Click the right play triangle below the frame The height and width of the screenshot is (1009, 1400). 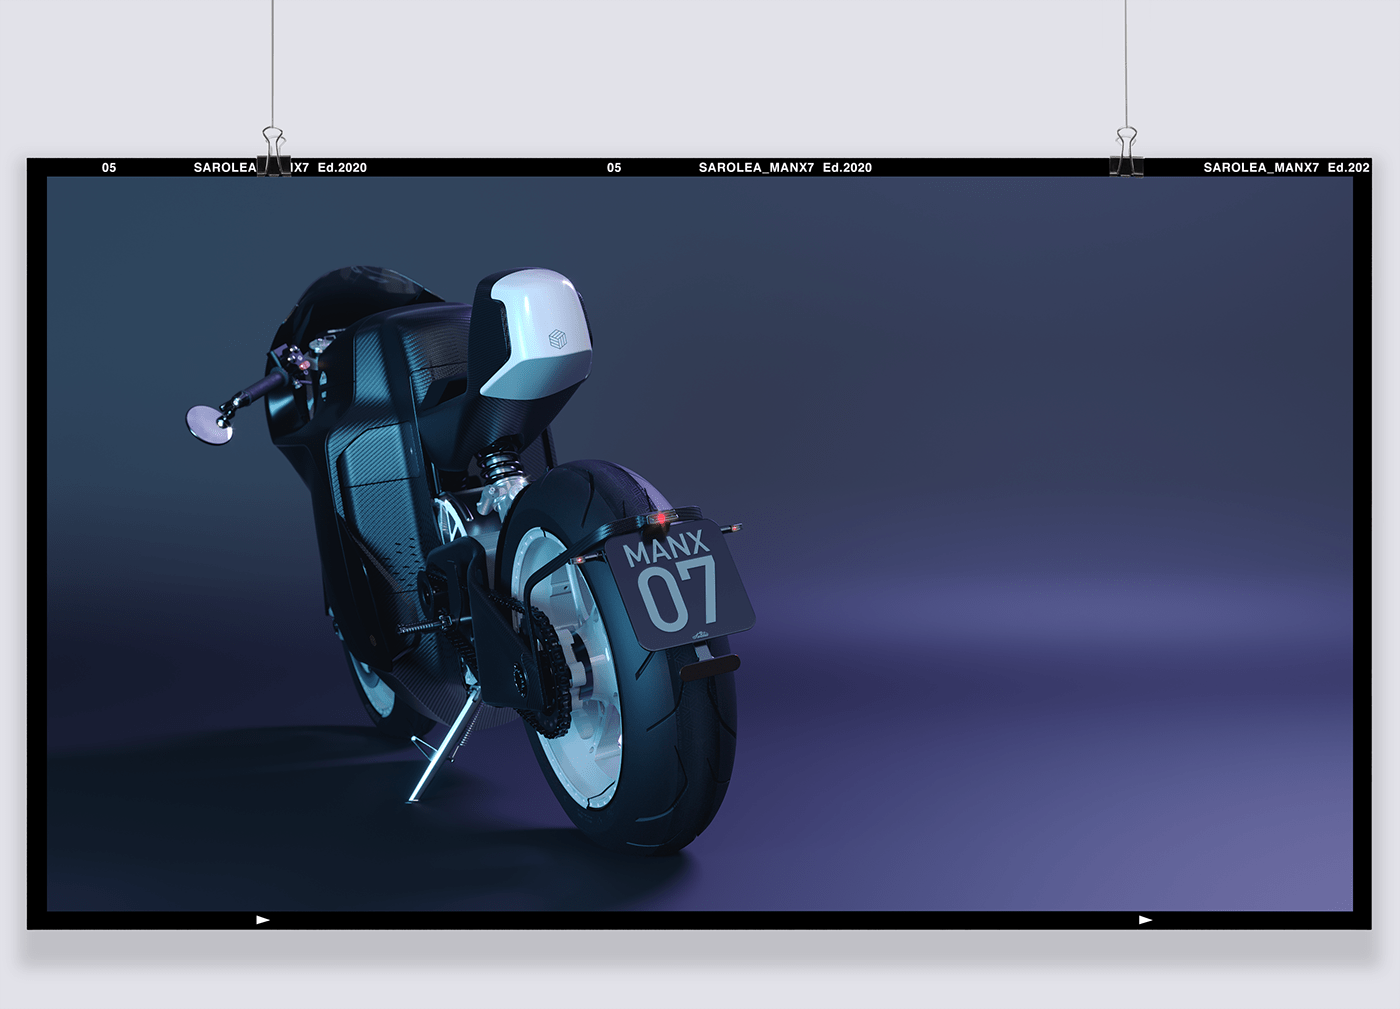coord(1143,918)
